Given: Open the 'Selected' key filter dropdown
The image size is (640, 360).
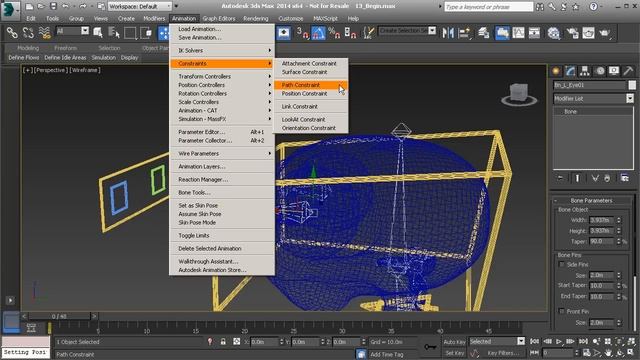Looking at the screenshot, I should click(497, 341).
